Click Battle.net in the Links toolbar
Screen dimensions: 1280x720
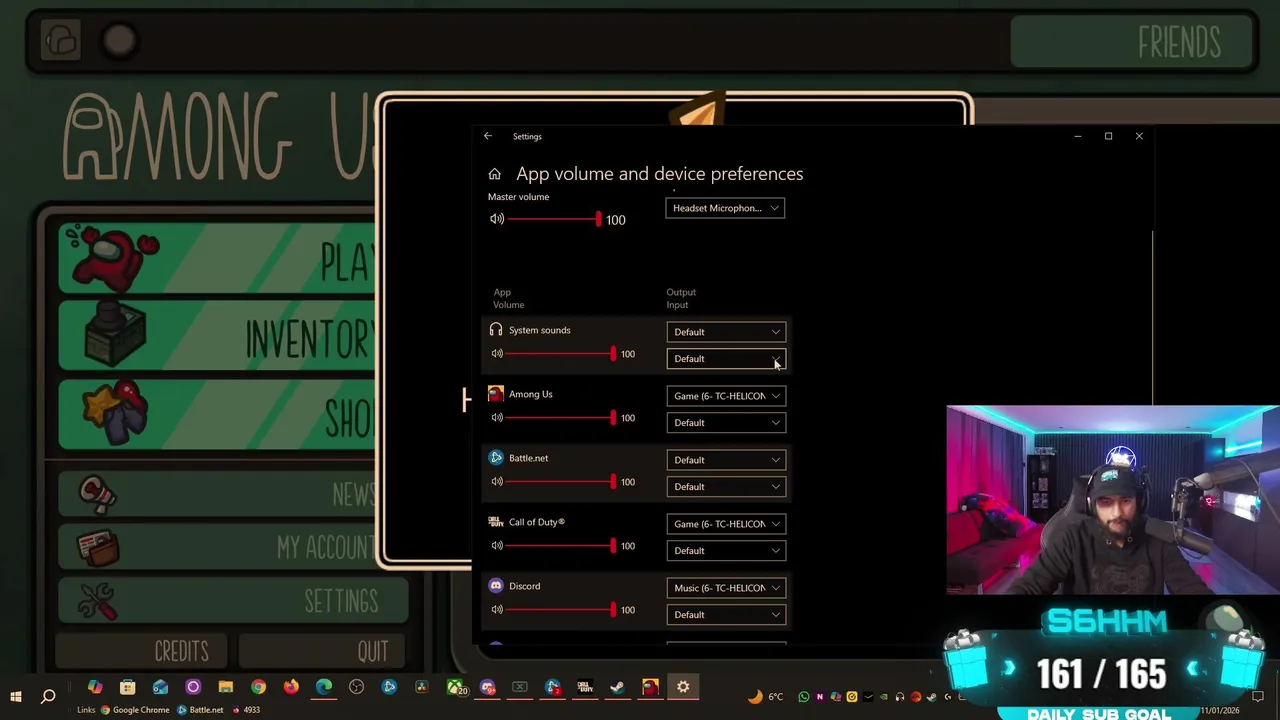(201, 710)
